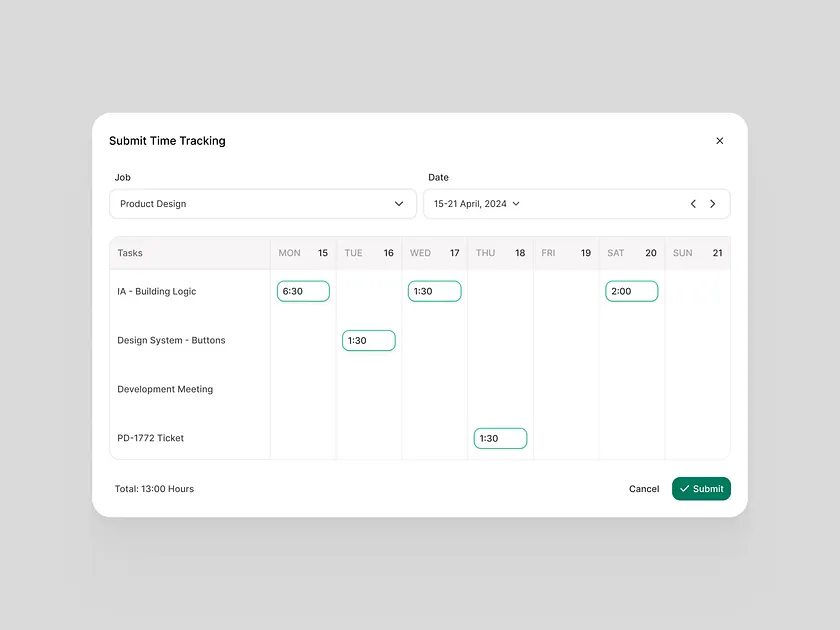Edit Wednesday 1:30 entry for IA - Building Logic
The height and width of the screenshot is (630, 840).
coord(434,291)
